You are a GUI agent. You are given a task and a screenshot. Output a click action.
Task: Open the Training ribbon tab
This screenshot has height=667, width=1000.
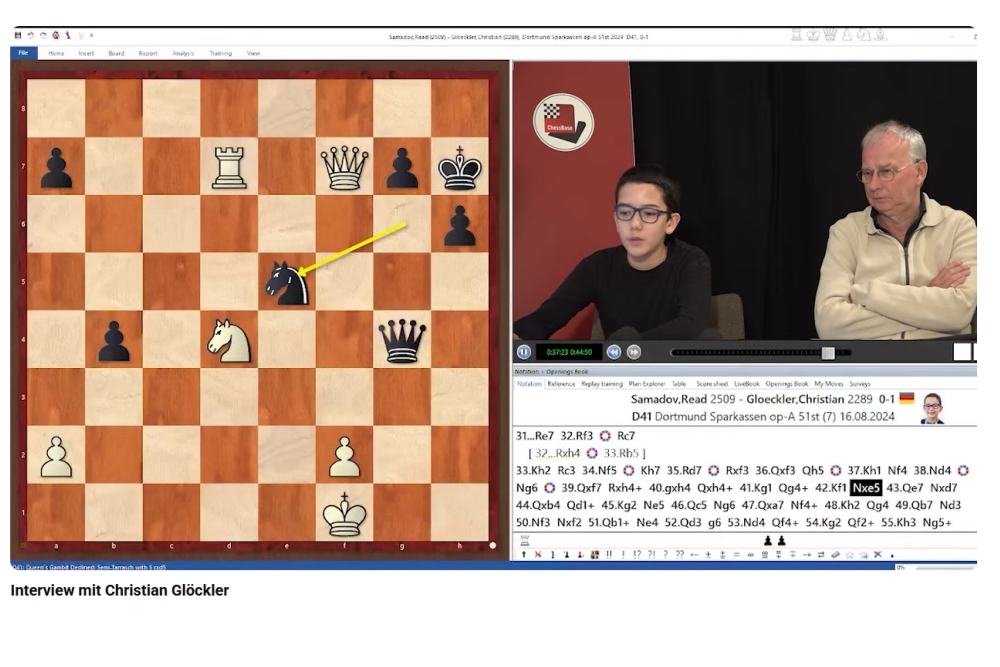click(220, 53)
